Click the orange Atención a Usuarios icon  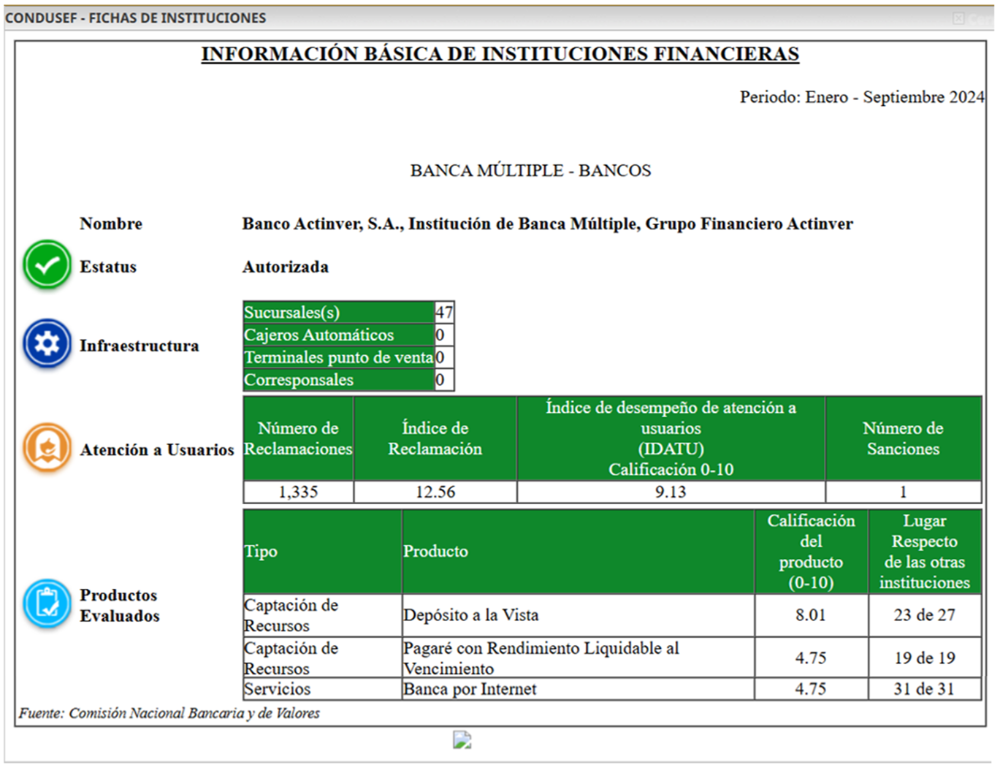tap(47, 448)
